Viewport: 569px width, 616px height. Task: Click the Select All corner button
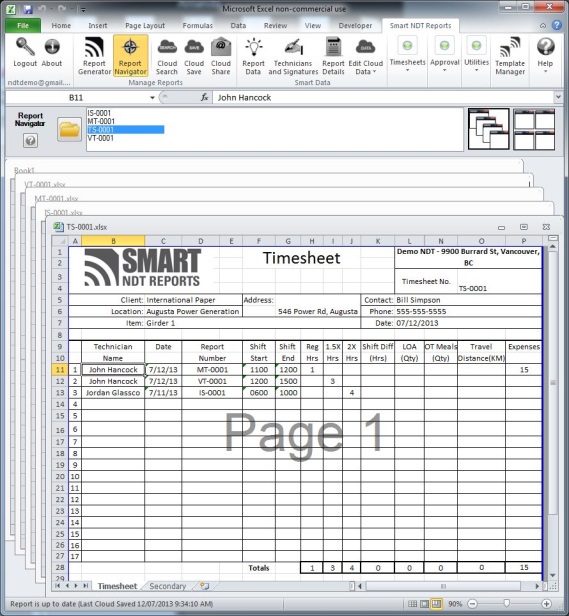pos(60,241)
